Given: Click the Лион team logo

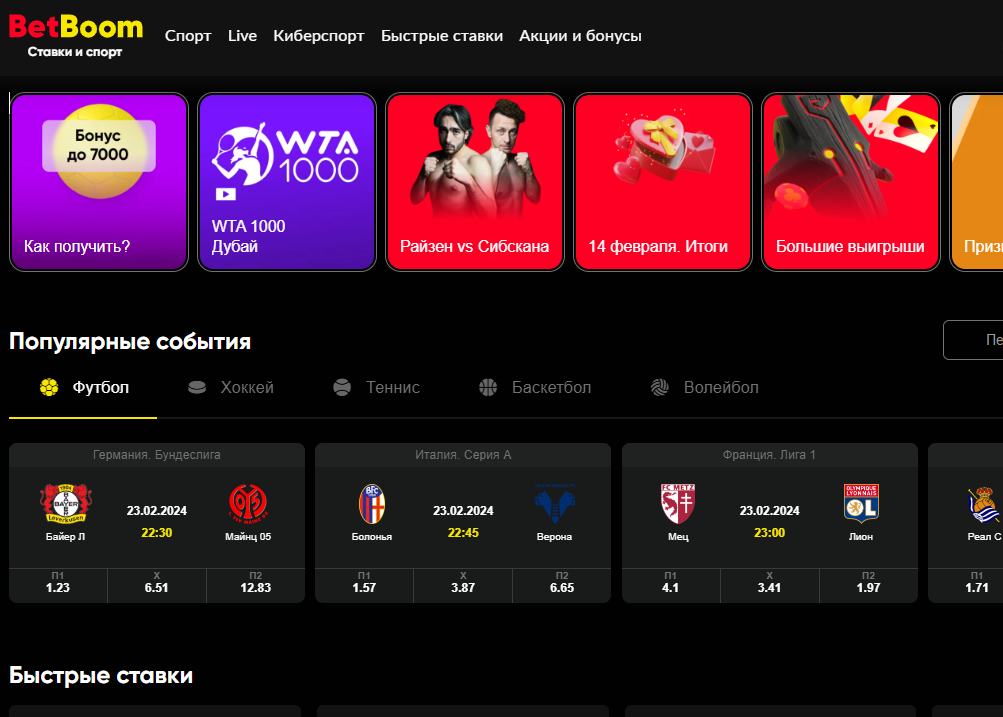Looking at the screenshot, I should click(861, 503).
